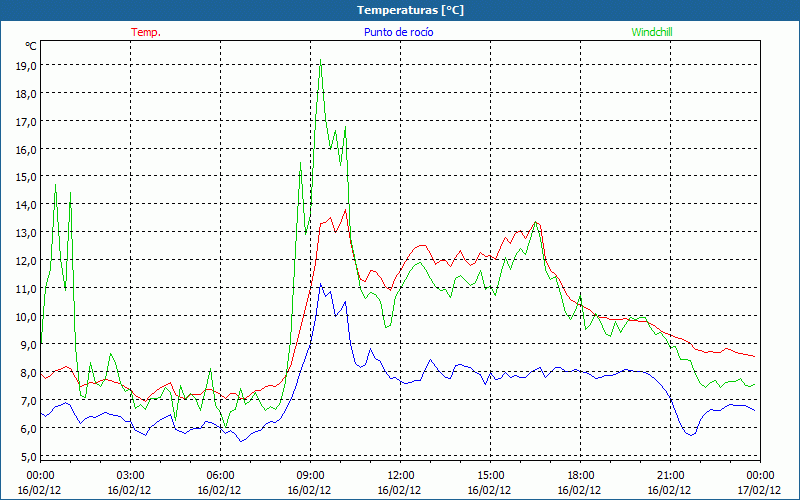Click the 18:00 time axis label
Screen dimensions: 800x500
click(581, 476)
